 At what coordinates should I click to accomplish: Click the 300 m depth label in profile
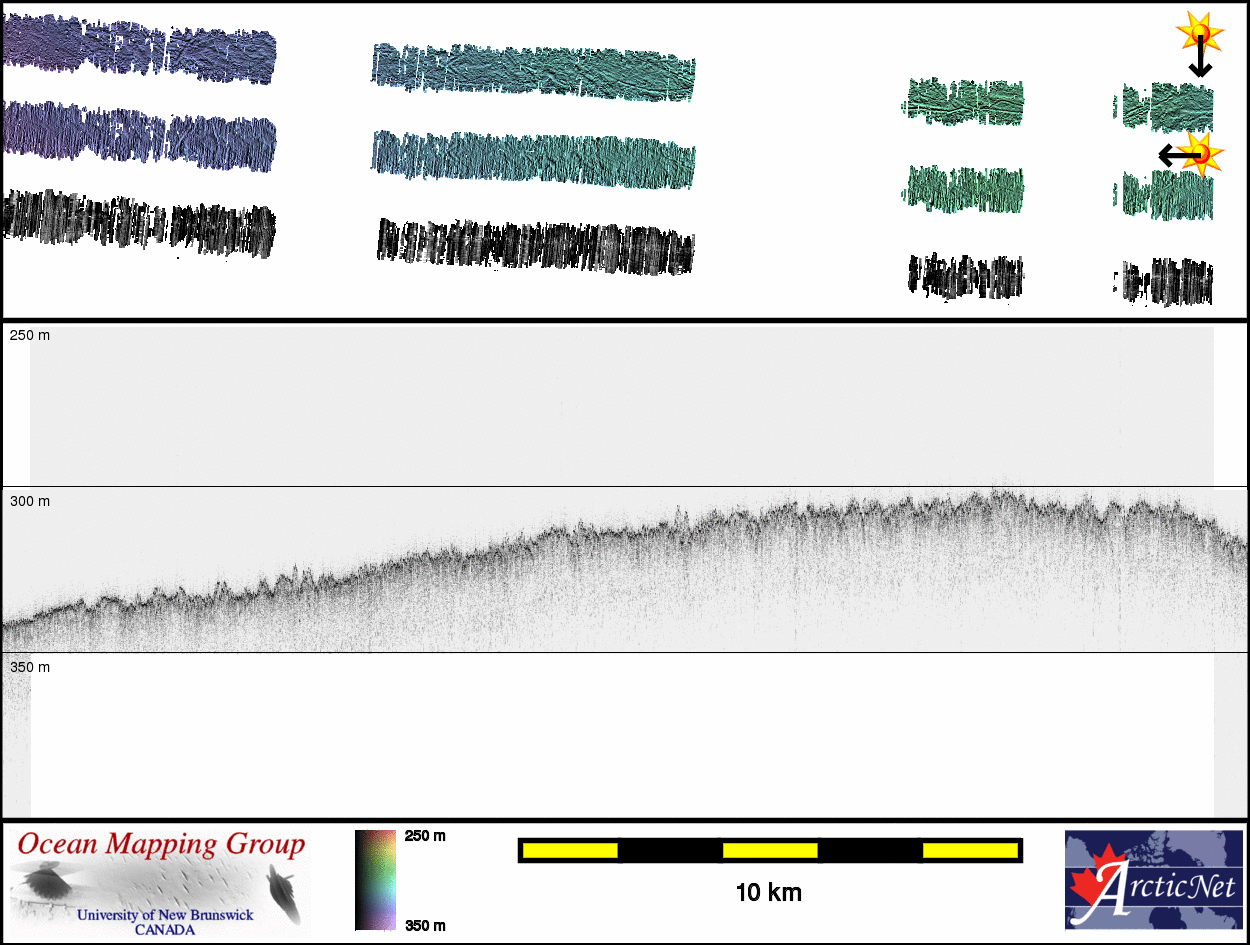30,501
